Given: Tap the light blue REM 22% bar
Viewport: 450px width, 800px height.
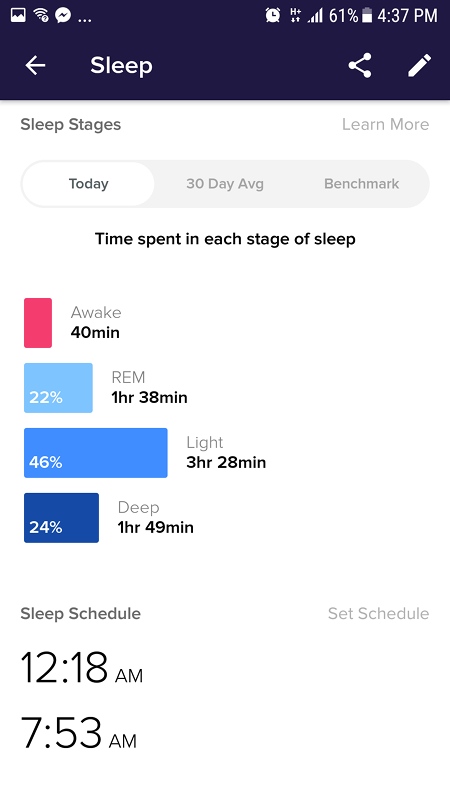Looking at the screenshot, I should [x=58, y=388].
